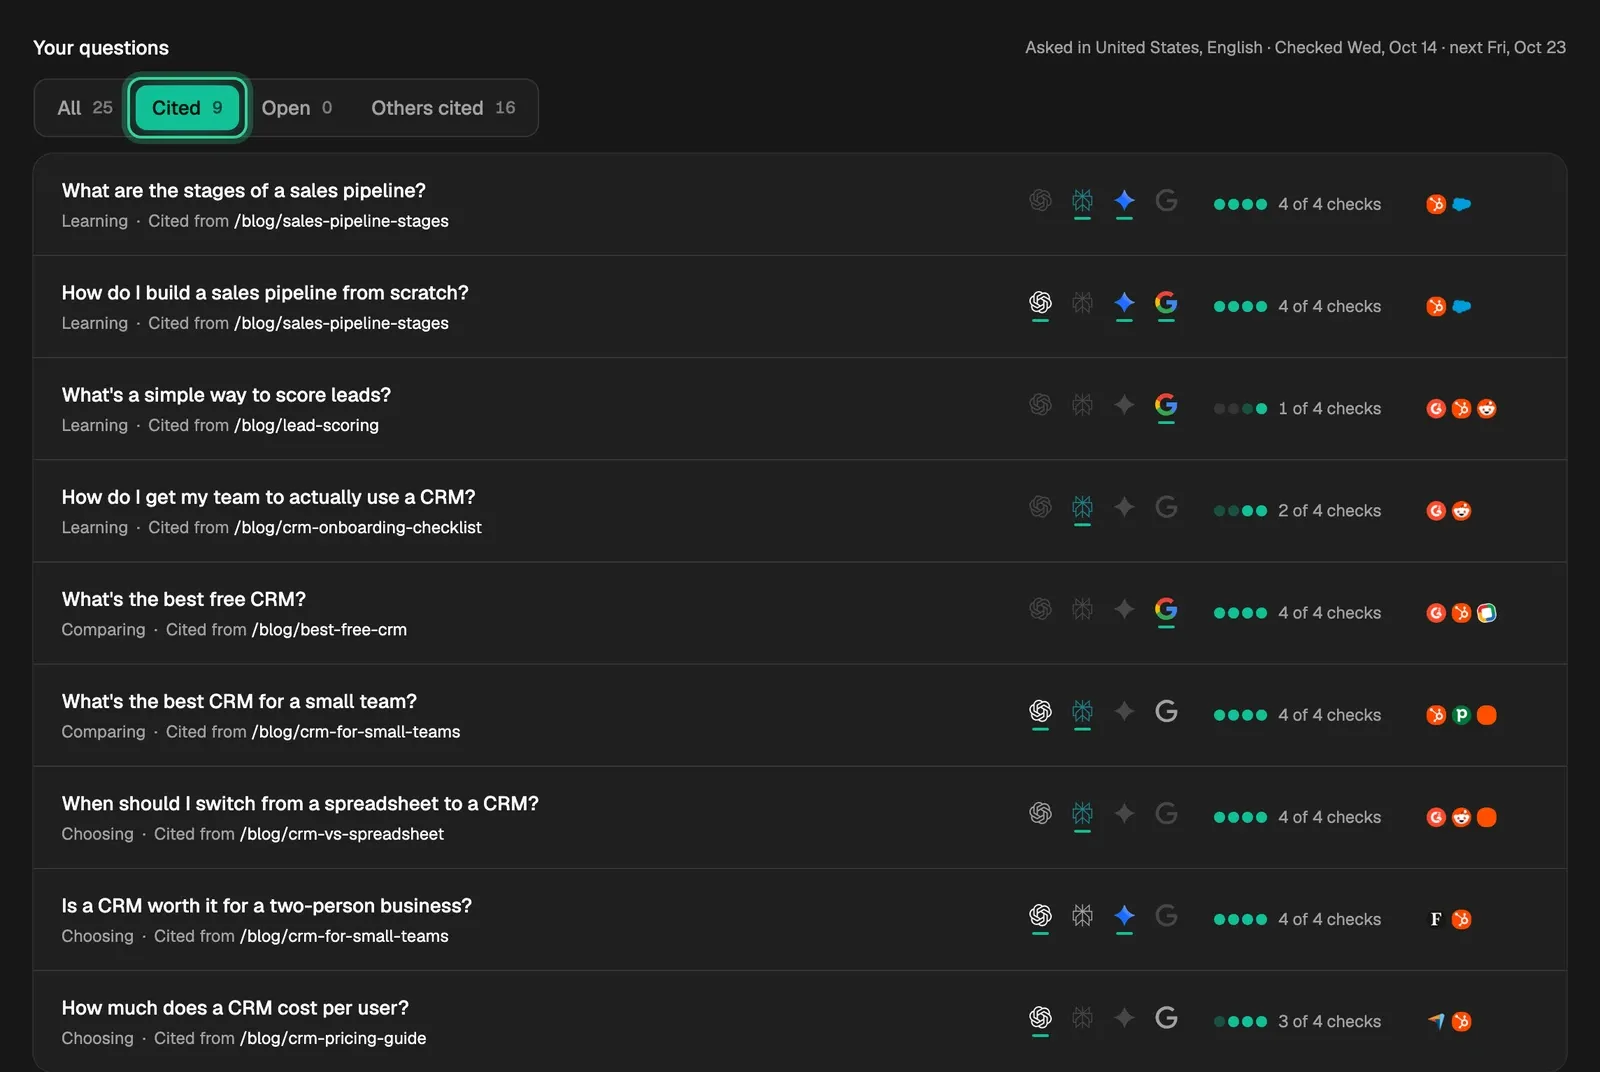This screenshot has height=1072, width=1600.
Task: Click the /blog/lead-scoring cited path
Action: pos(306,425)
